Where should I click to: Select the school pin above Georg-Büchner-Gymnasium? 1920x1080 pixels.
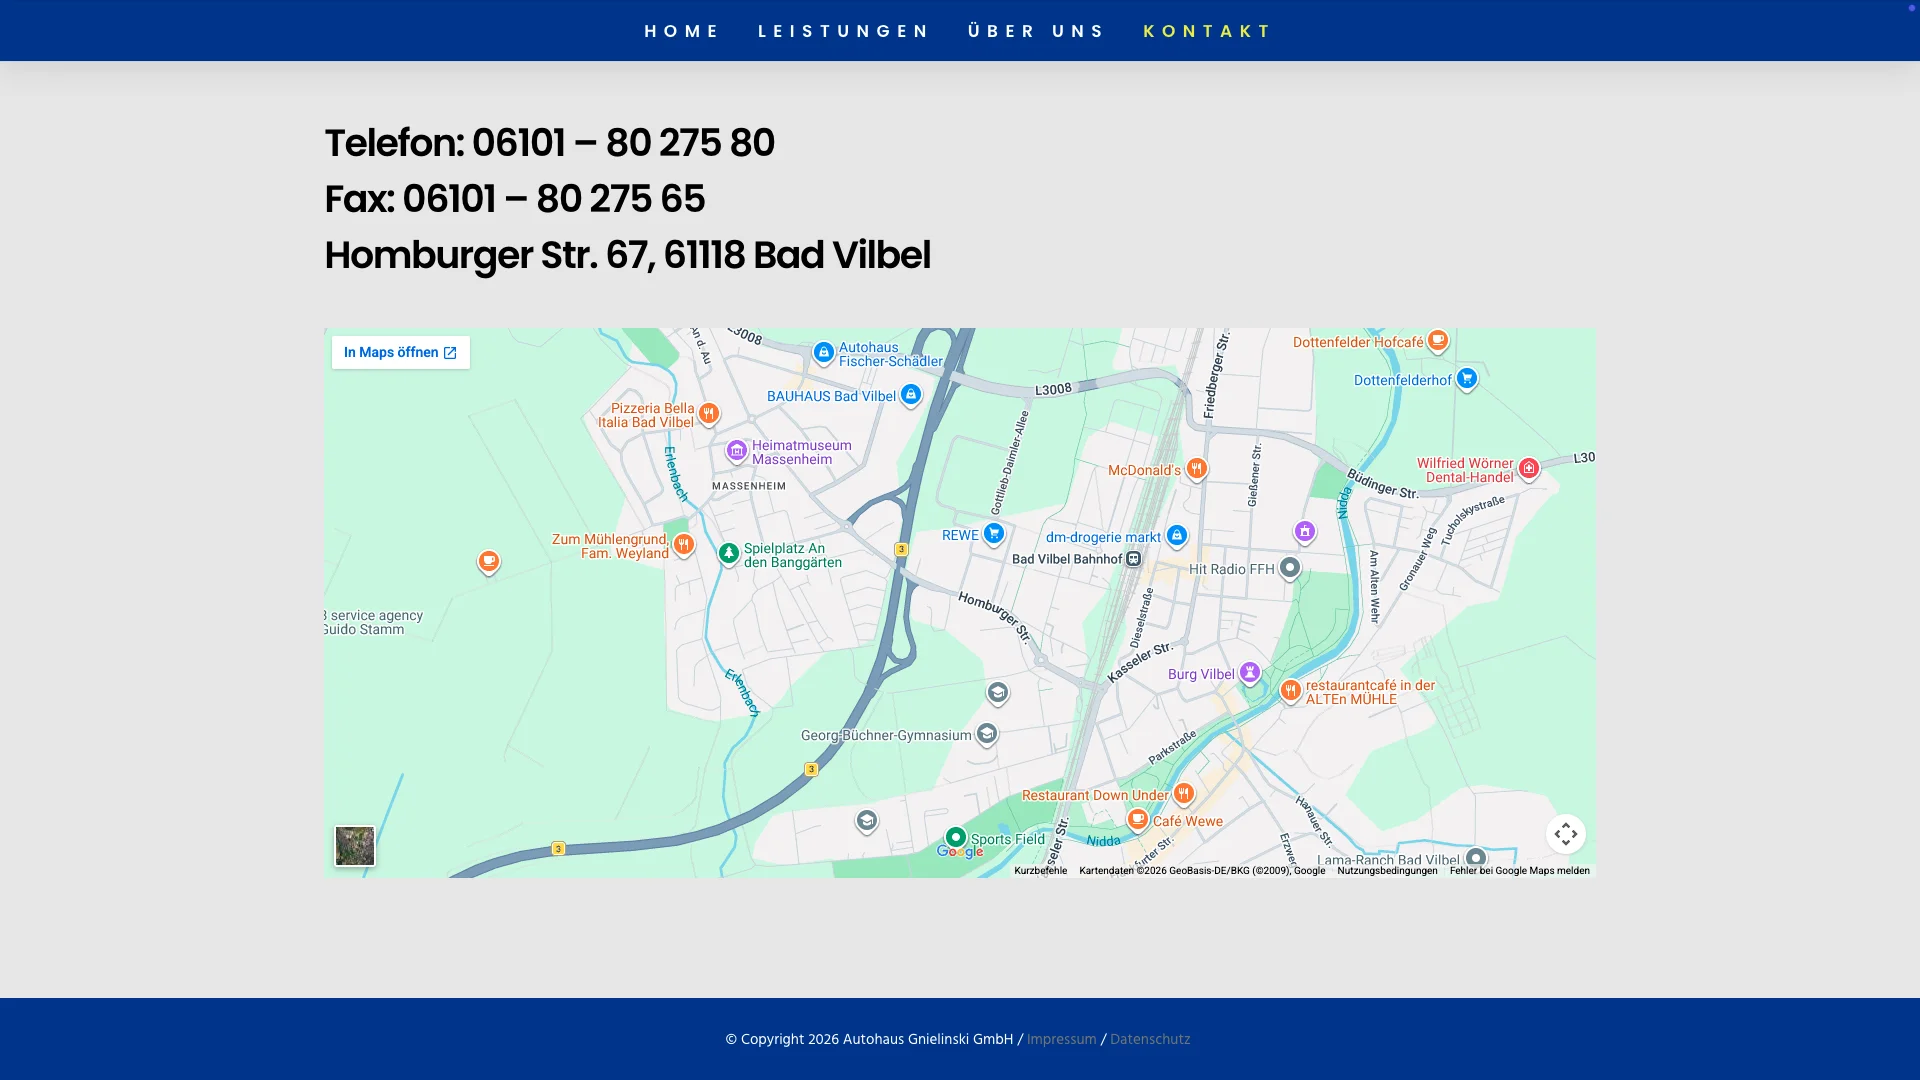[998, 693]
